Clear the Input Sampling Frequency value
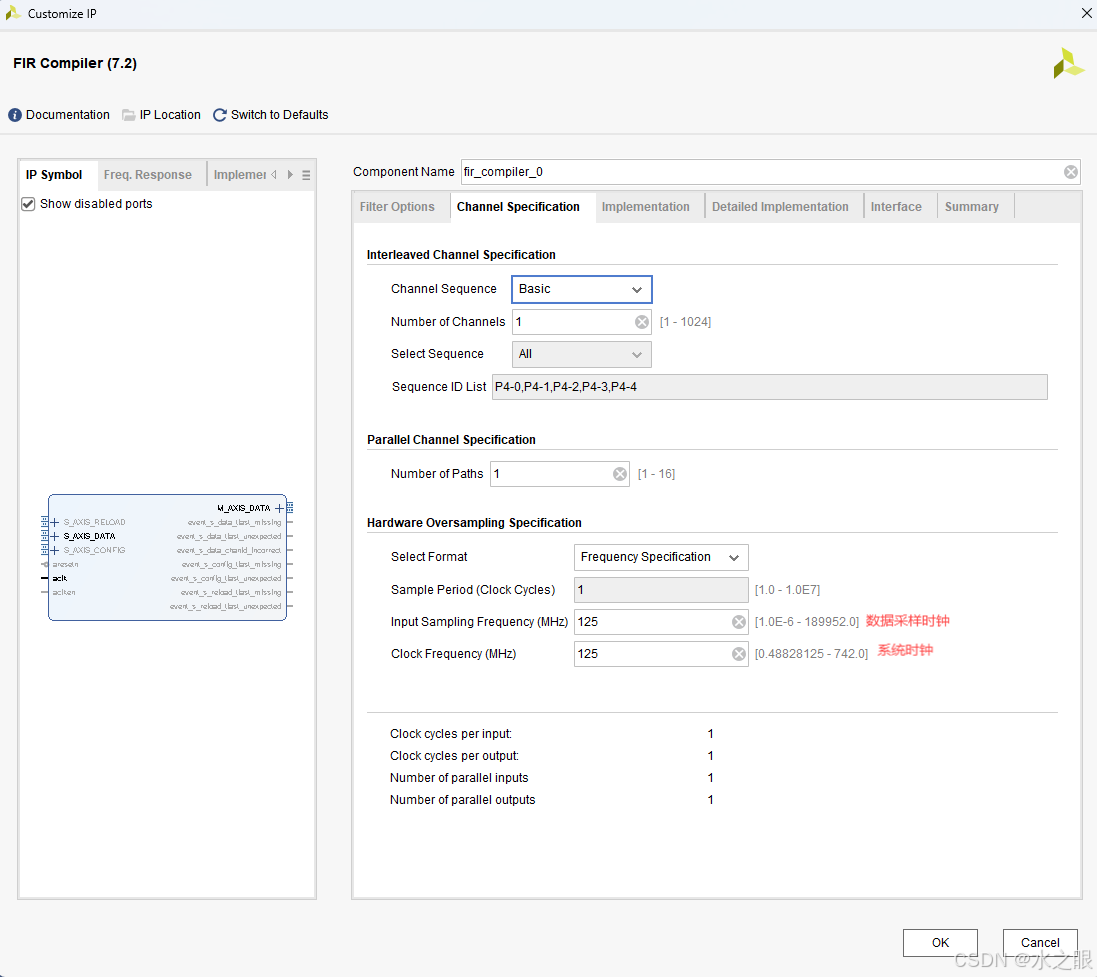Screen dimensions: 1097x977 [x=739, y=622]
